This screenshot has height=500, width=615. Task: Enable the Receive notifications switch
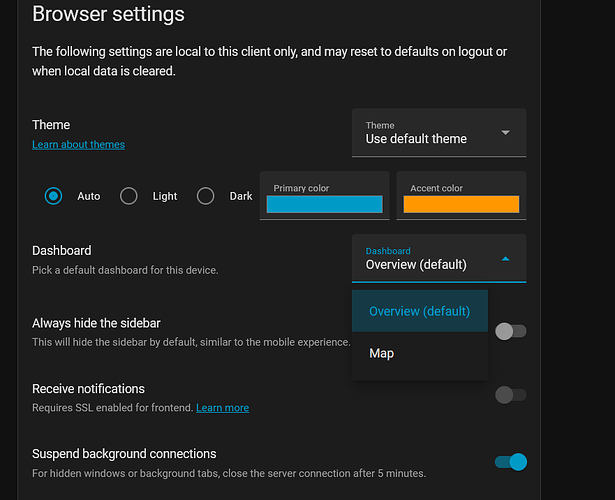point(510,395)
